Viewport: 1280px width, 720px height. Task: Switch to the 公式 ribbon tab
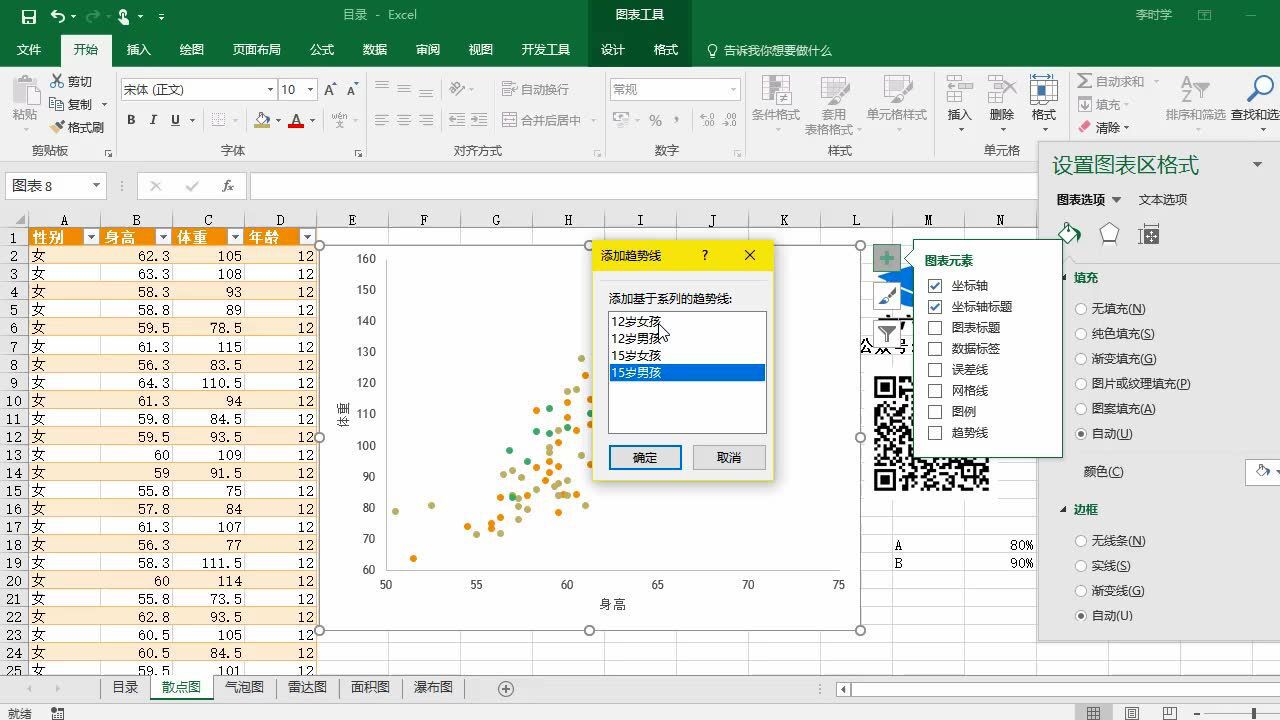pos(322,50)
